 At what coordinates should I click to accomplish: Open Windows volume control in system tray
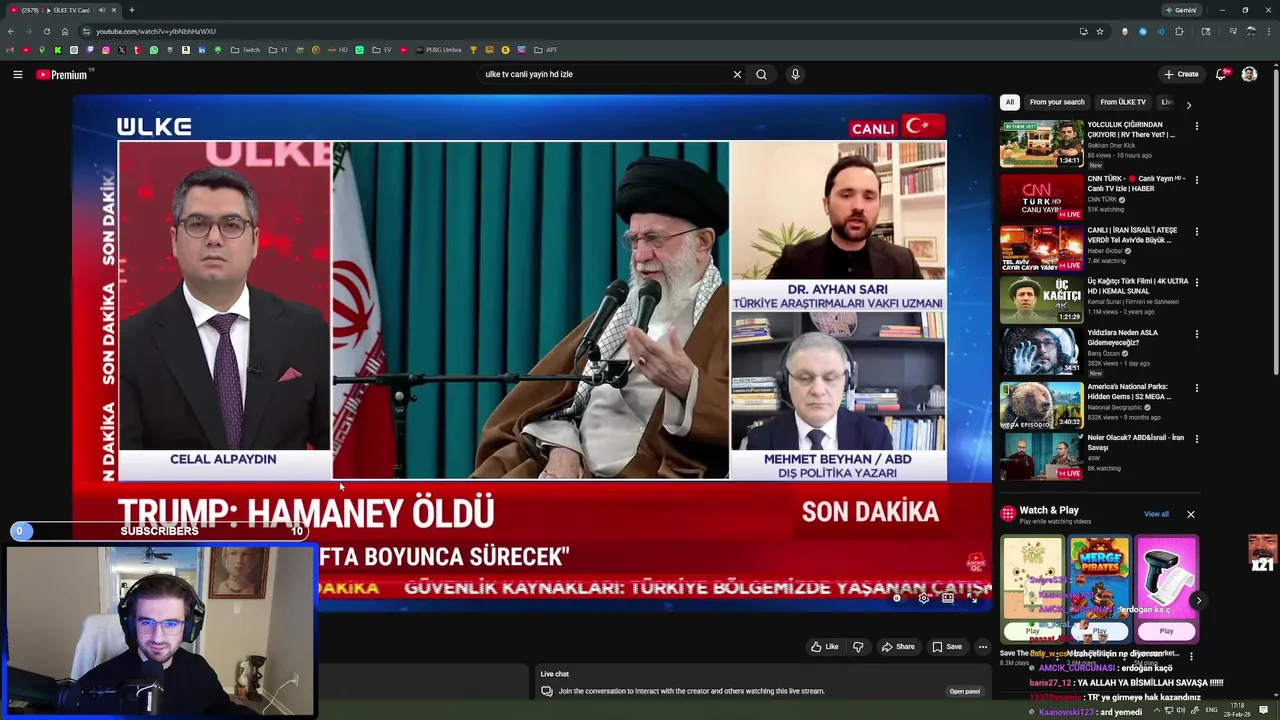coord(1181,710)
